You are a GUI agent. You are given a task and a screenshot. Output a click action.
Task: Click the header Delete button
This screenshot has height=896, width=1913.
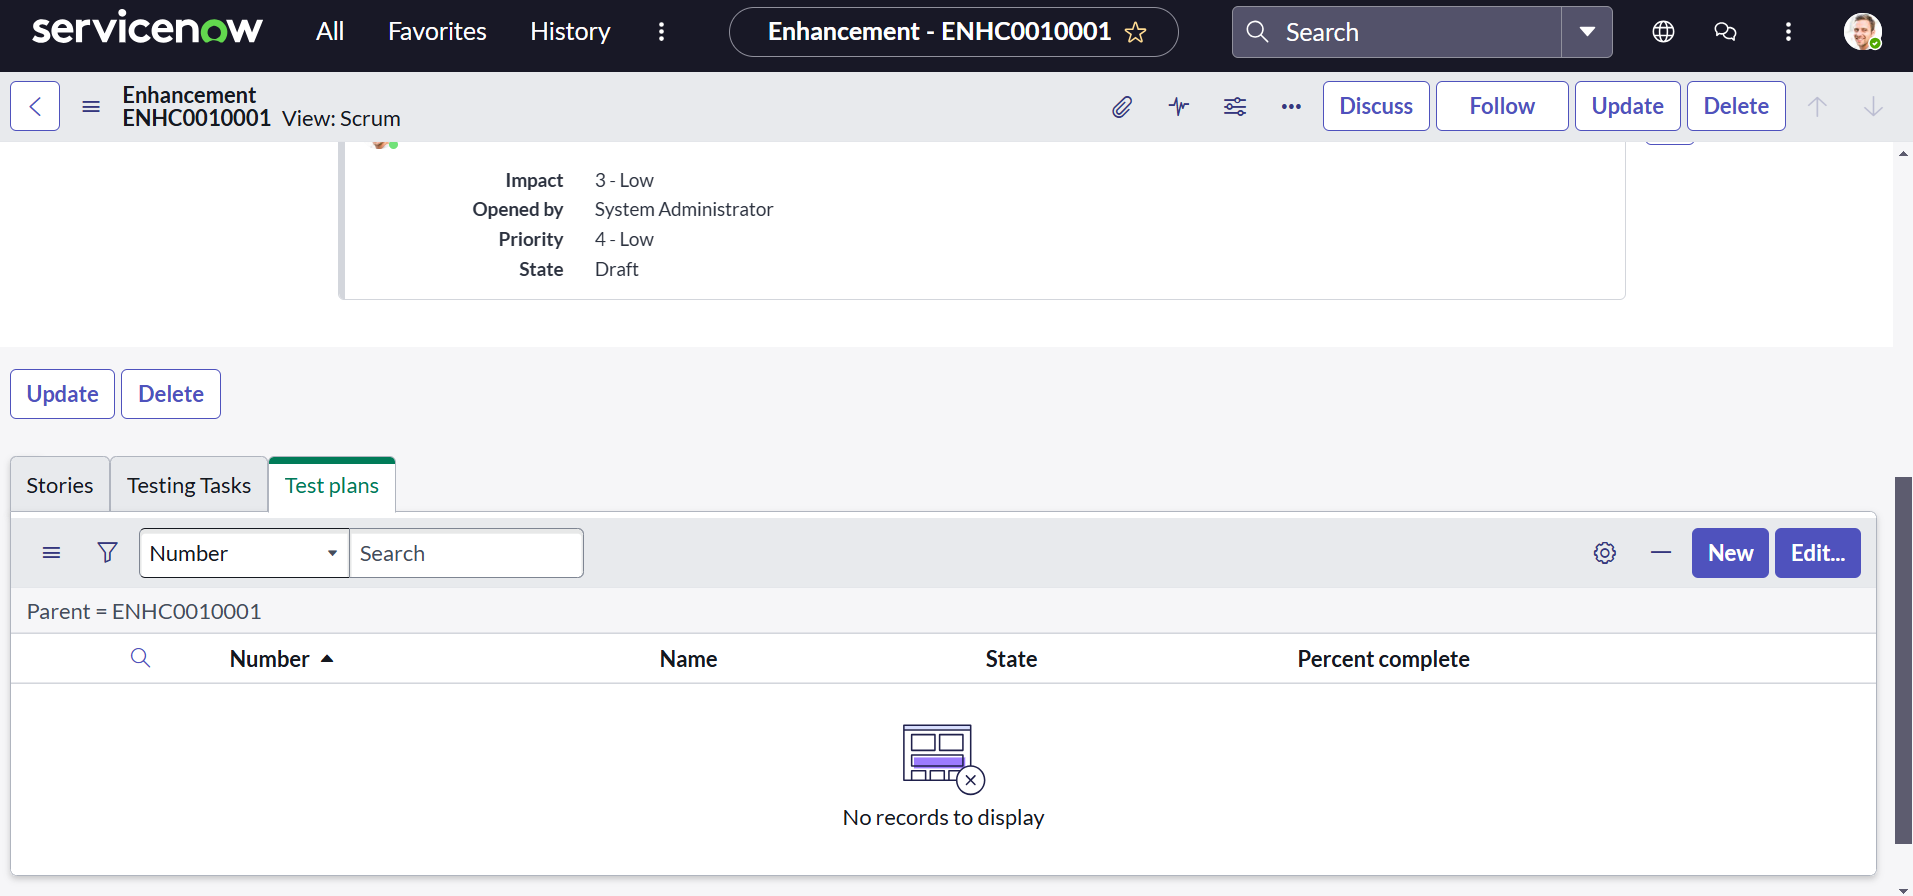coord(1736,106)
